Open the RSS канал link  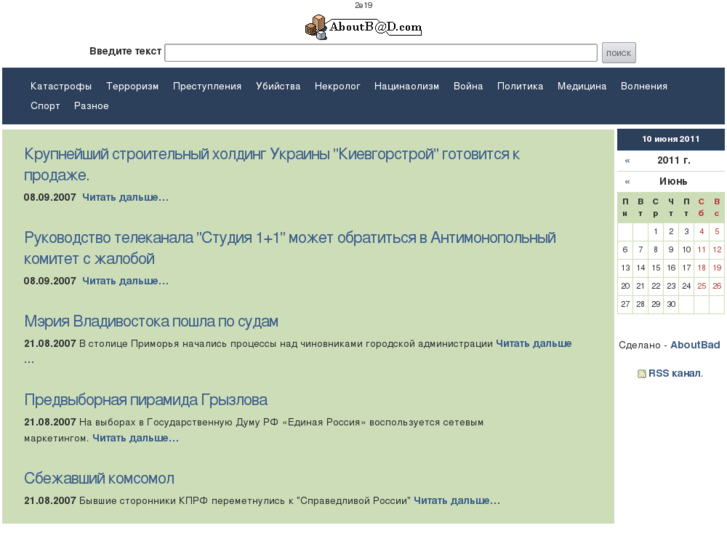[x=675, y=373]
